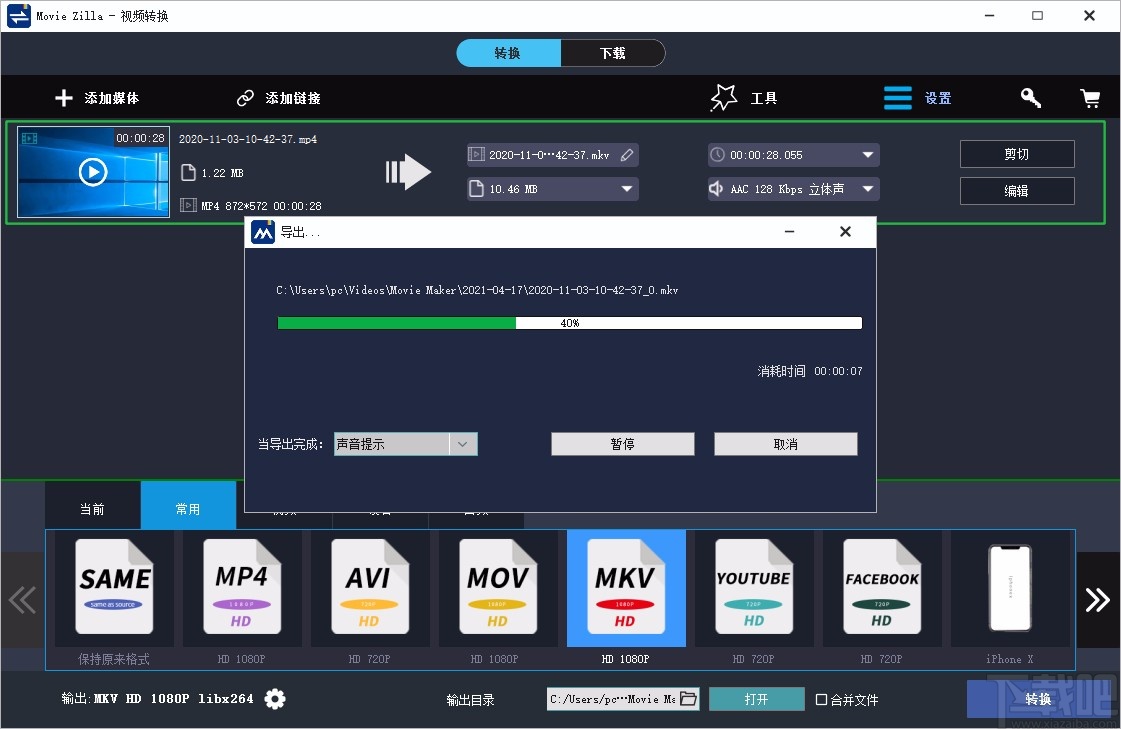The height and width of the screenshot is (729, 1121).
Task: Click the 添加链接 chain link icon
Action: 245,97
